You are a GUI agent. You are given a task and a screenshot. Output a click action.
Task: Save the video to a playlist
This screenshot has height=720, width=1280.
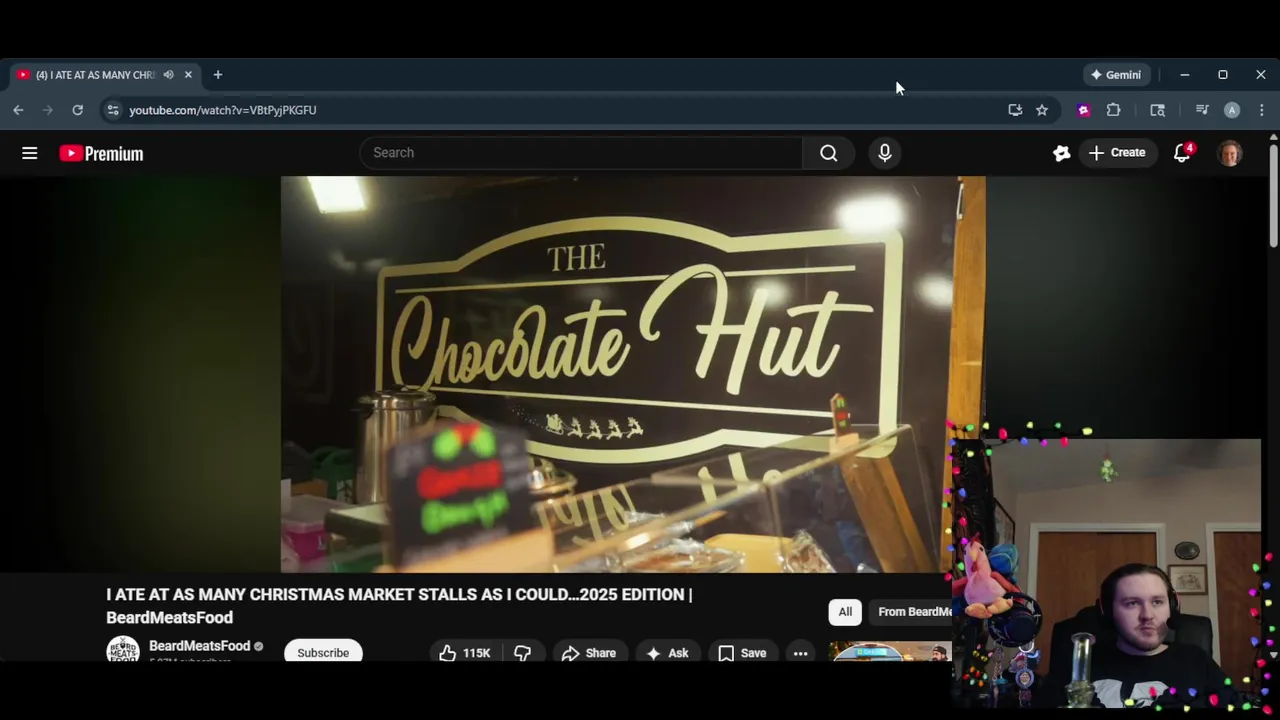click(x=742, y=653)
